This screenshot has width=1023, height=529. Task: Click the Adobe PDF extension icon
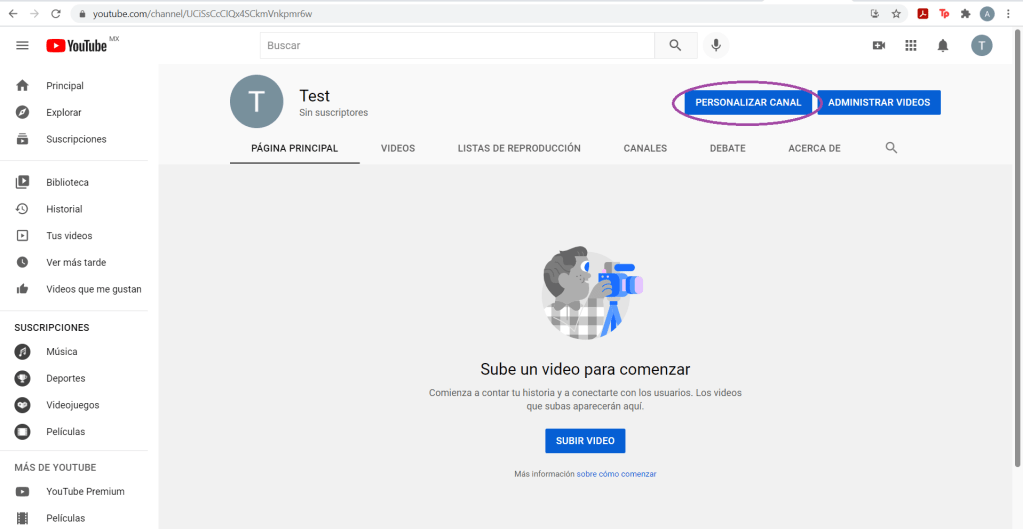pos(923,14)
